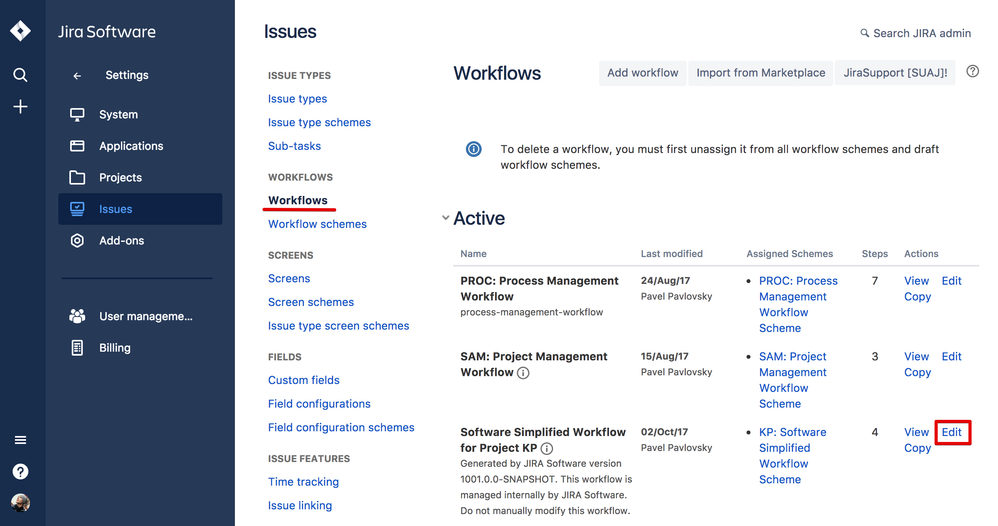Copy the PROC: Process Management Workflow
This screenshot has height=526, width=998.
pyautogui.click(x=917, y=297)
